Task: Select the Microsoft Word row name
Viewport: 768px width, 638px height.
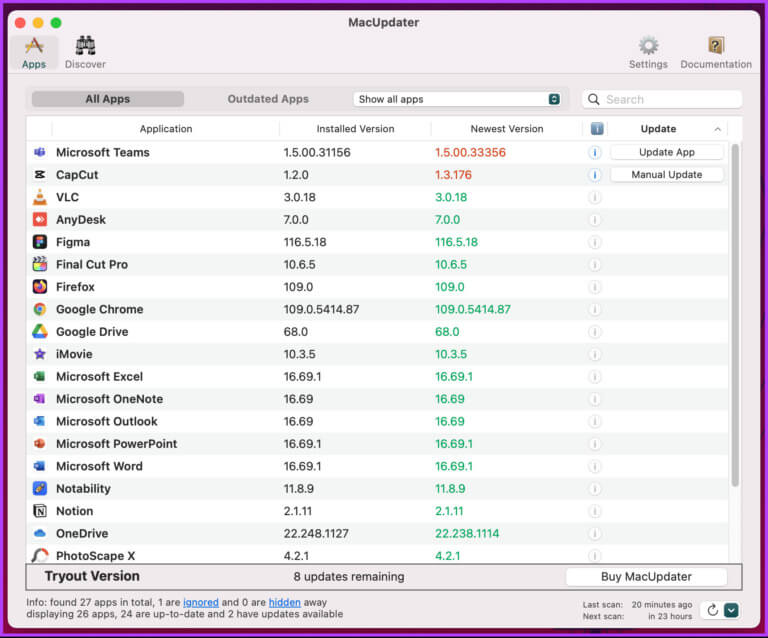Action: tap(99, 466)
